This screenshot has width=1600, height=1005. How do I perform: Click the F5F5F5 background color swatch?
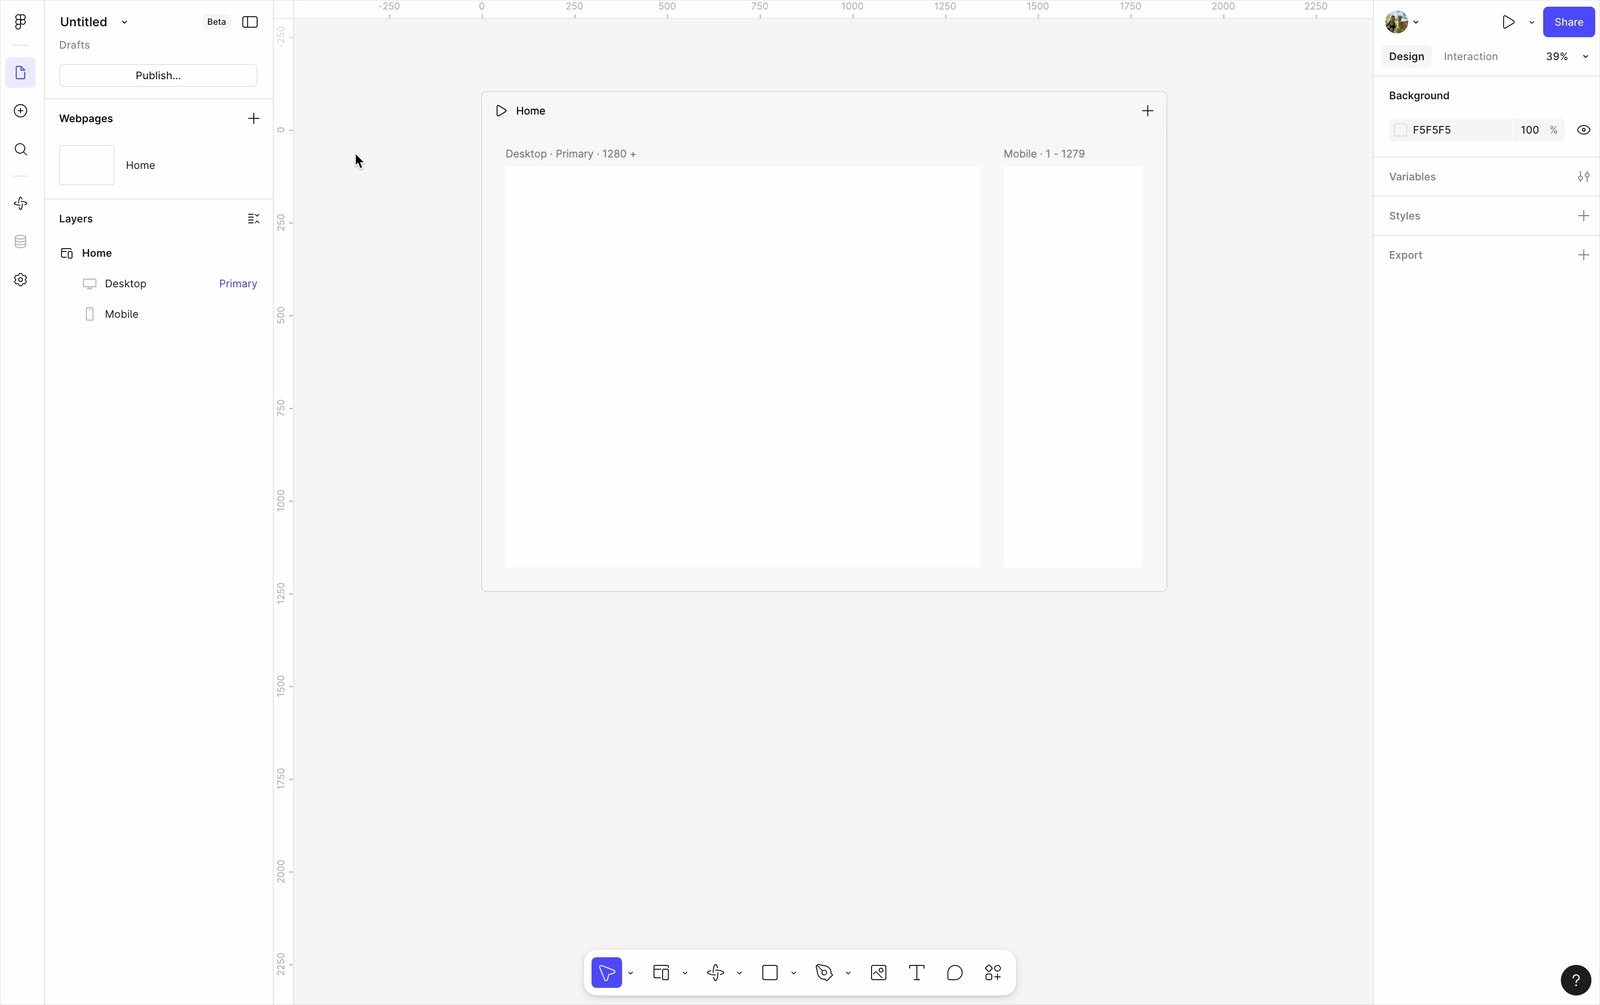[x=1400, y=130]
